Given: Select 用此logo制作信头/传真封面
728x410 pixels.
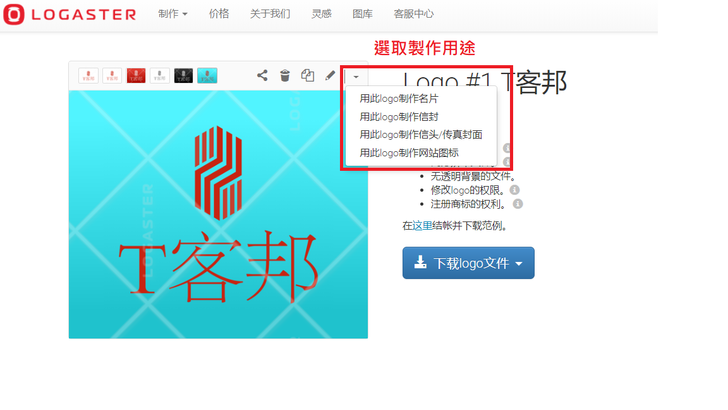Looking at the screenshot, I should click(421, 135).
